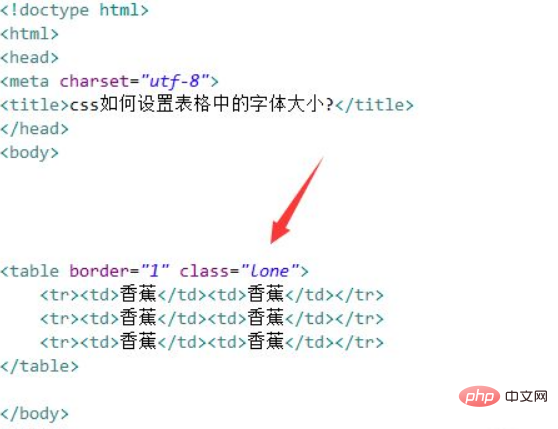Click the opening body tag
This screenshot has width=558, height=429.
point(29,153)
